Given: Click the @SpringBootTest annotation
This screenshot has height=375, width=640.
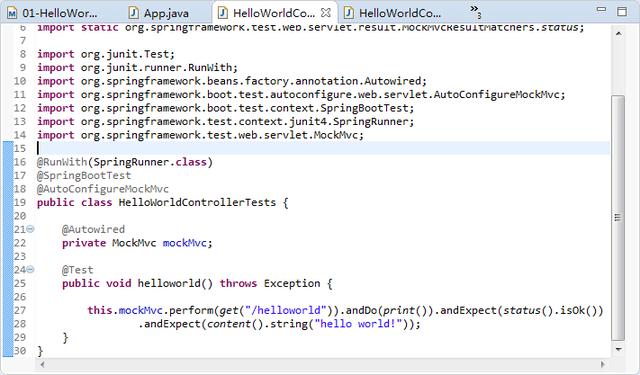Looking at the screenshot, I should (x=84, y=175).
